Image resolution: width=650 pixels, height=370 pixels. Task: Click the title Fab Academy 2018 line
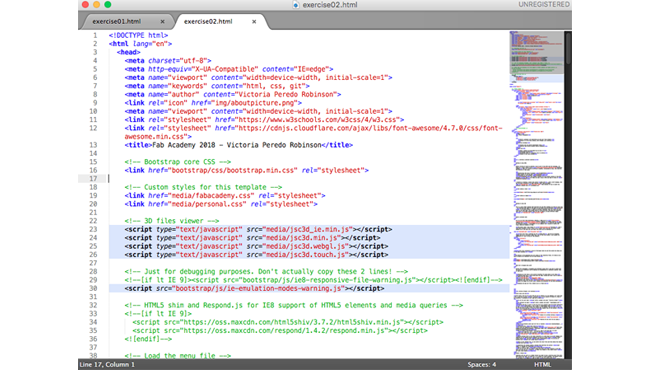239,145
